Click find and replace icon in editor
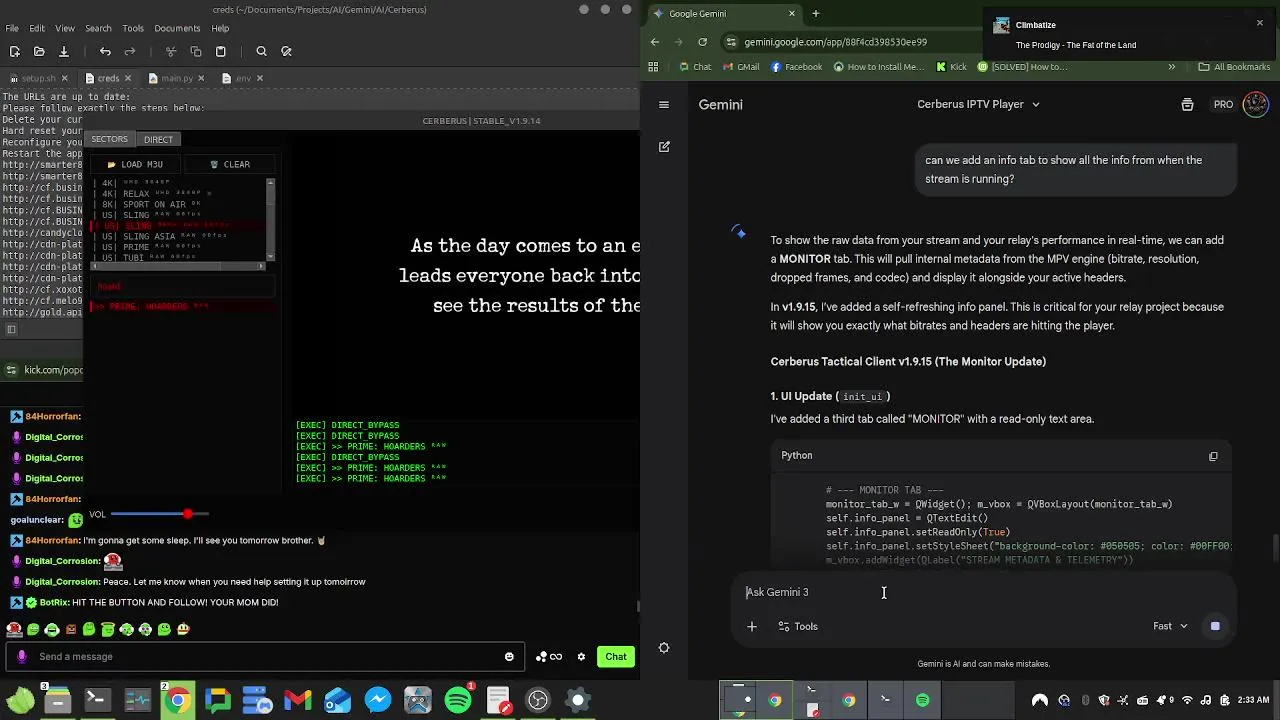 pos(287,51)
